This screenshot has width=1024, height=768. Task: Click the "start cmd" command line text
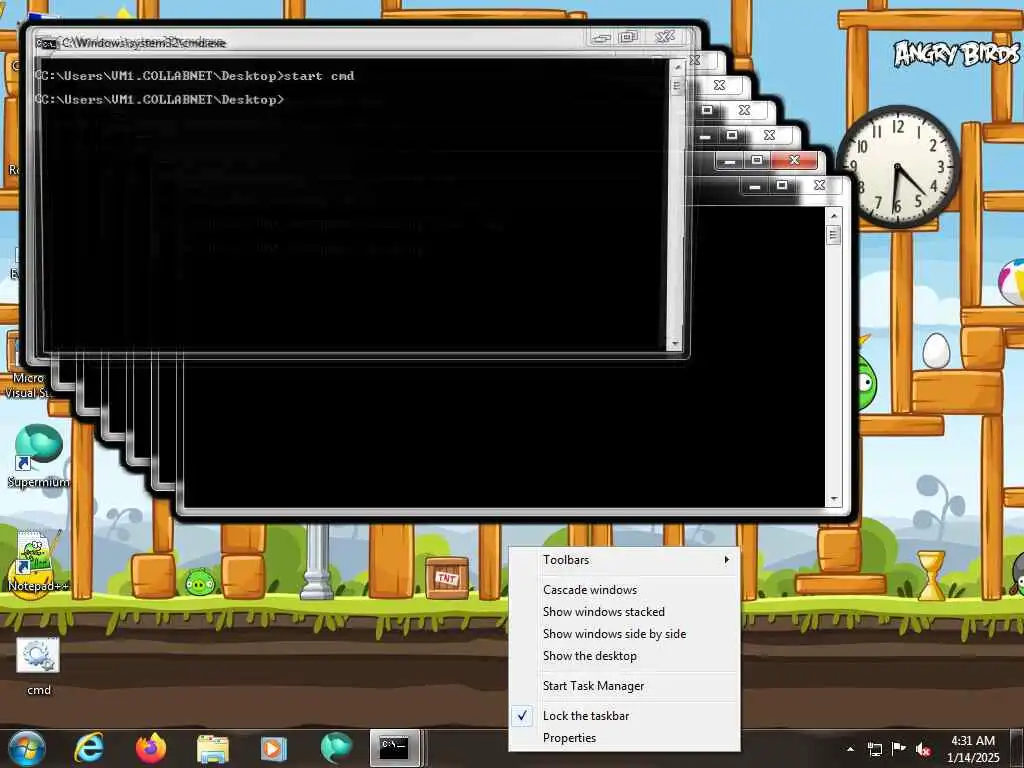pyautogui.click(x=319, y=76)
